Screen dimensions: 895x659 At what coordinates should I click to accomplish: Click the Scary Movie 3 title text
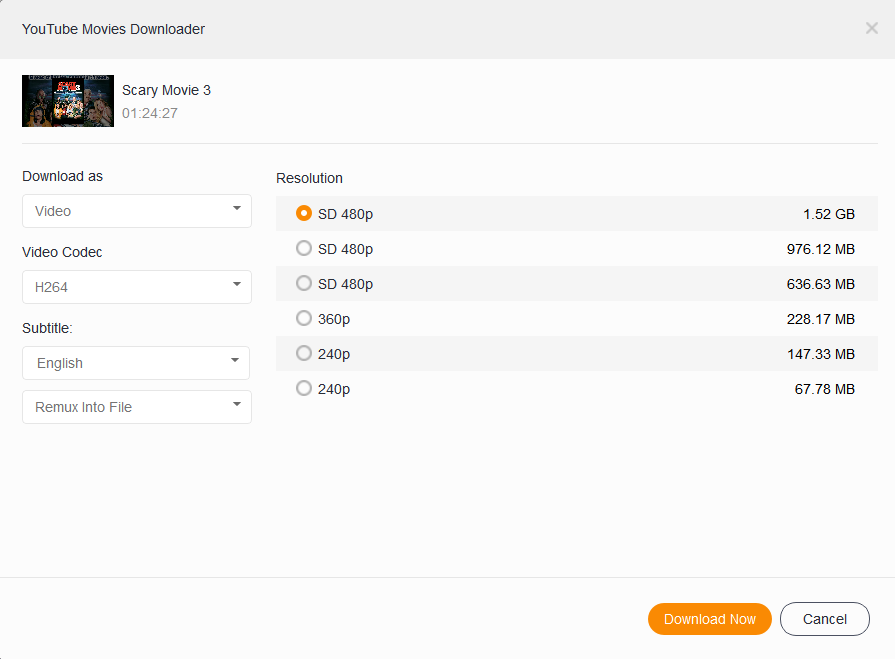pyautogui.click(x=166, y=90)
